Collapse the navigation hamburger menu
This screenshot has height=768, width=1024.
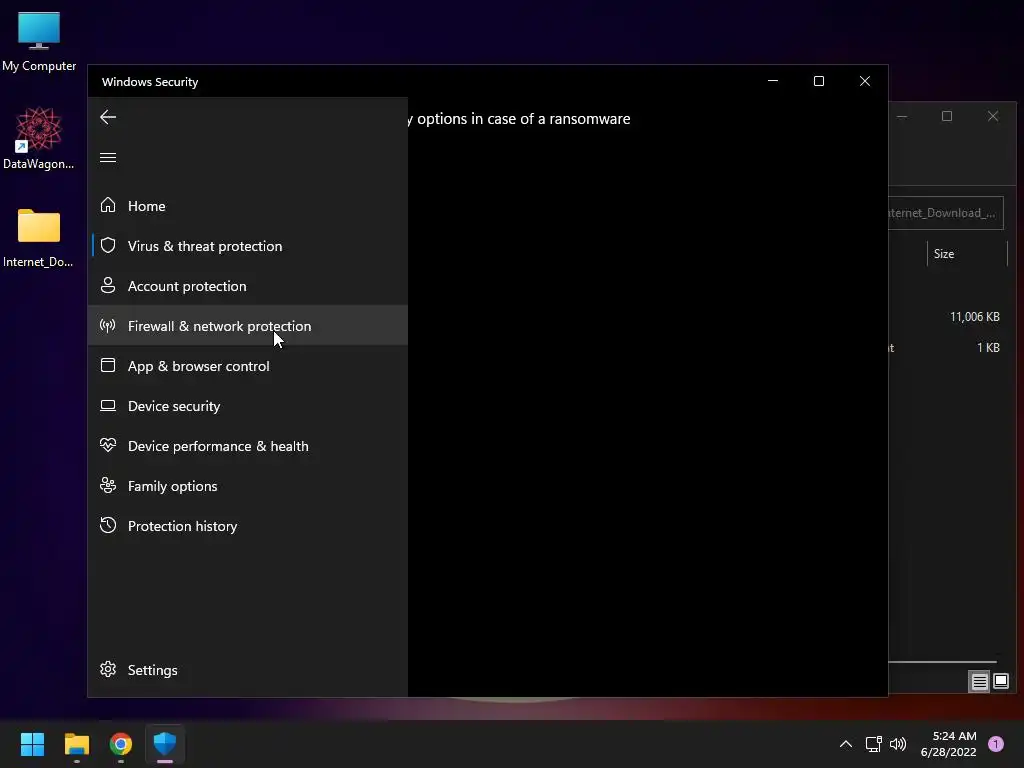[x=108, y=157]
